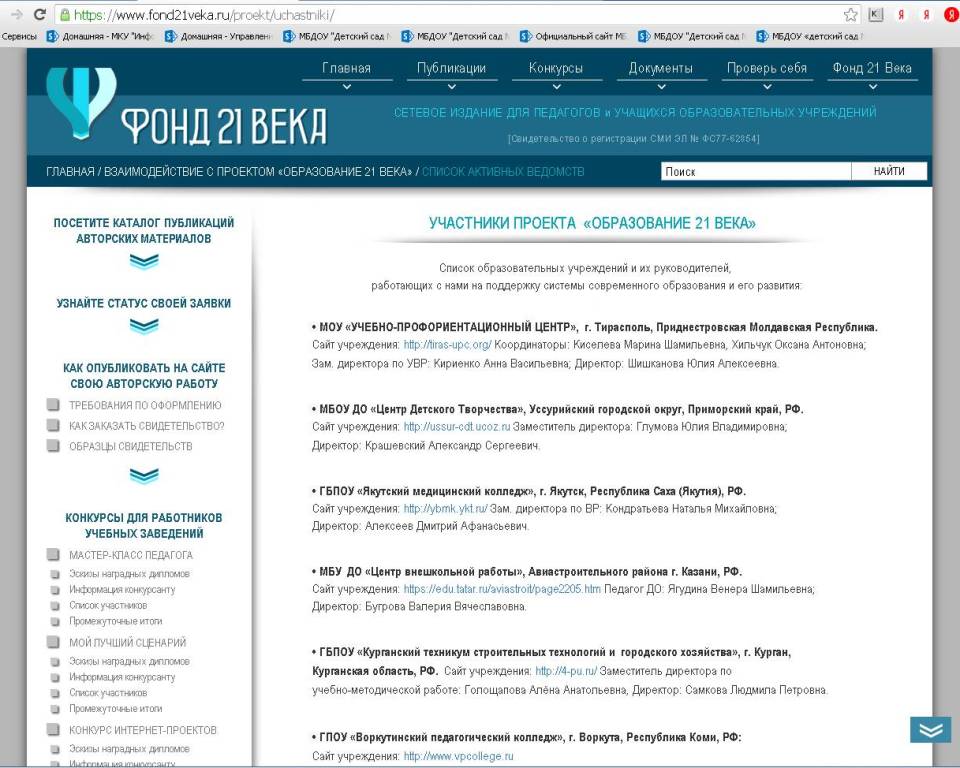Visit the edu.tatar.ru/aviastroit/page2205.htm link
The image size is (960, 768).
tap(502, 589)
